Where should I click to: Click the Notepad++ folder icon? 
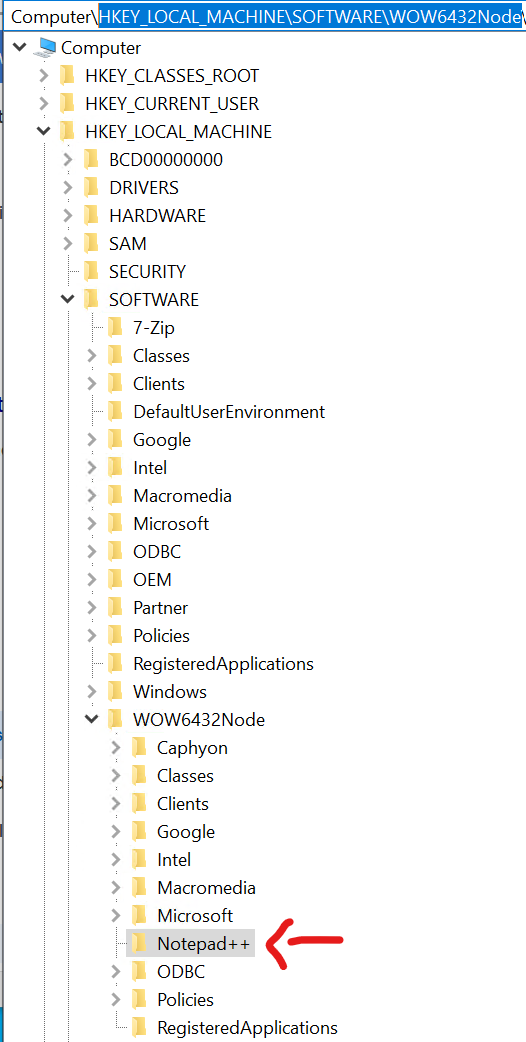(139, 943)
